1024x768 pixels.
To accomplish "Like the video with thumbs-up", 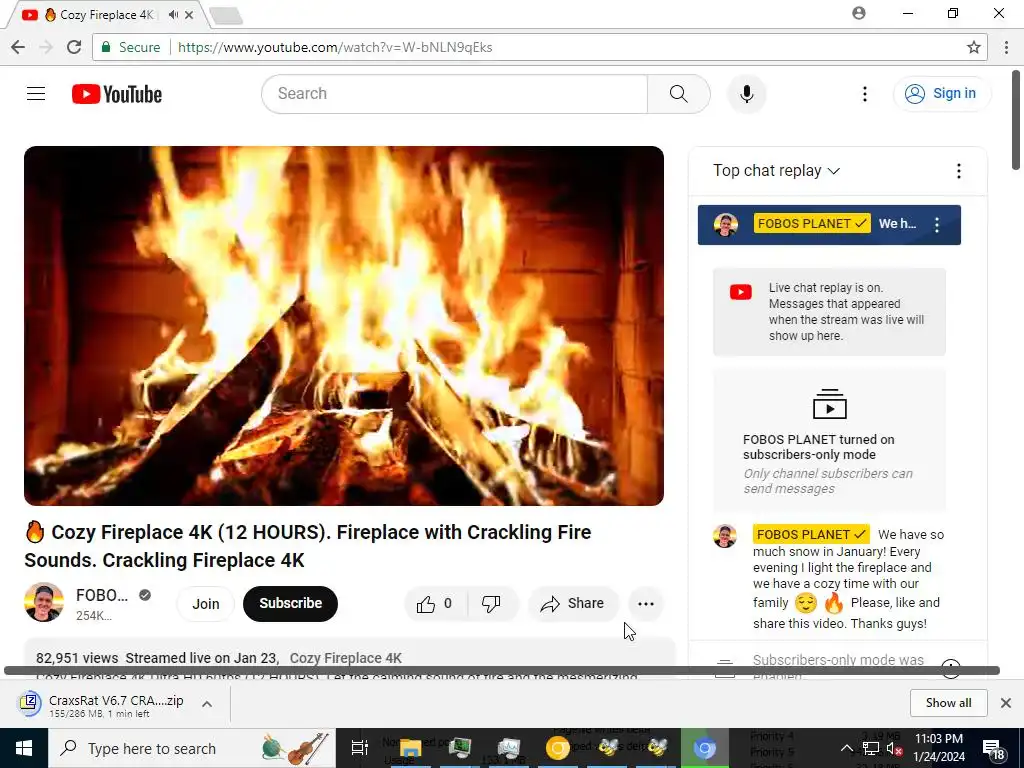I will point(436,603).
